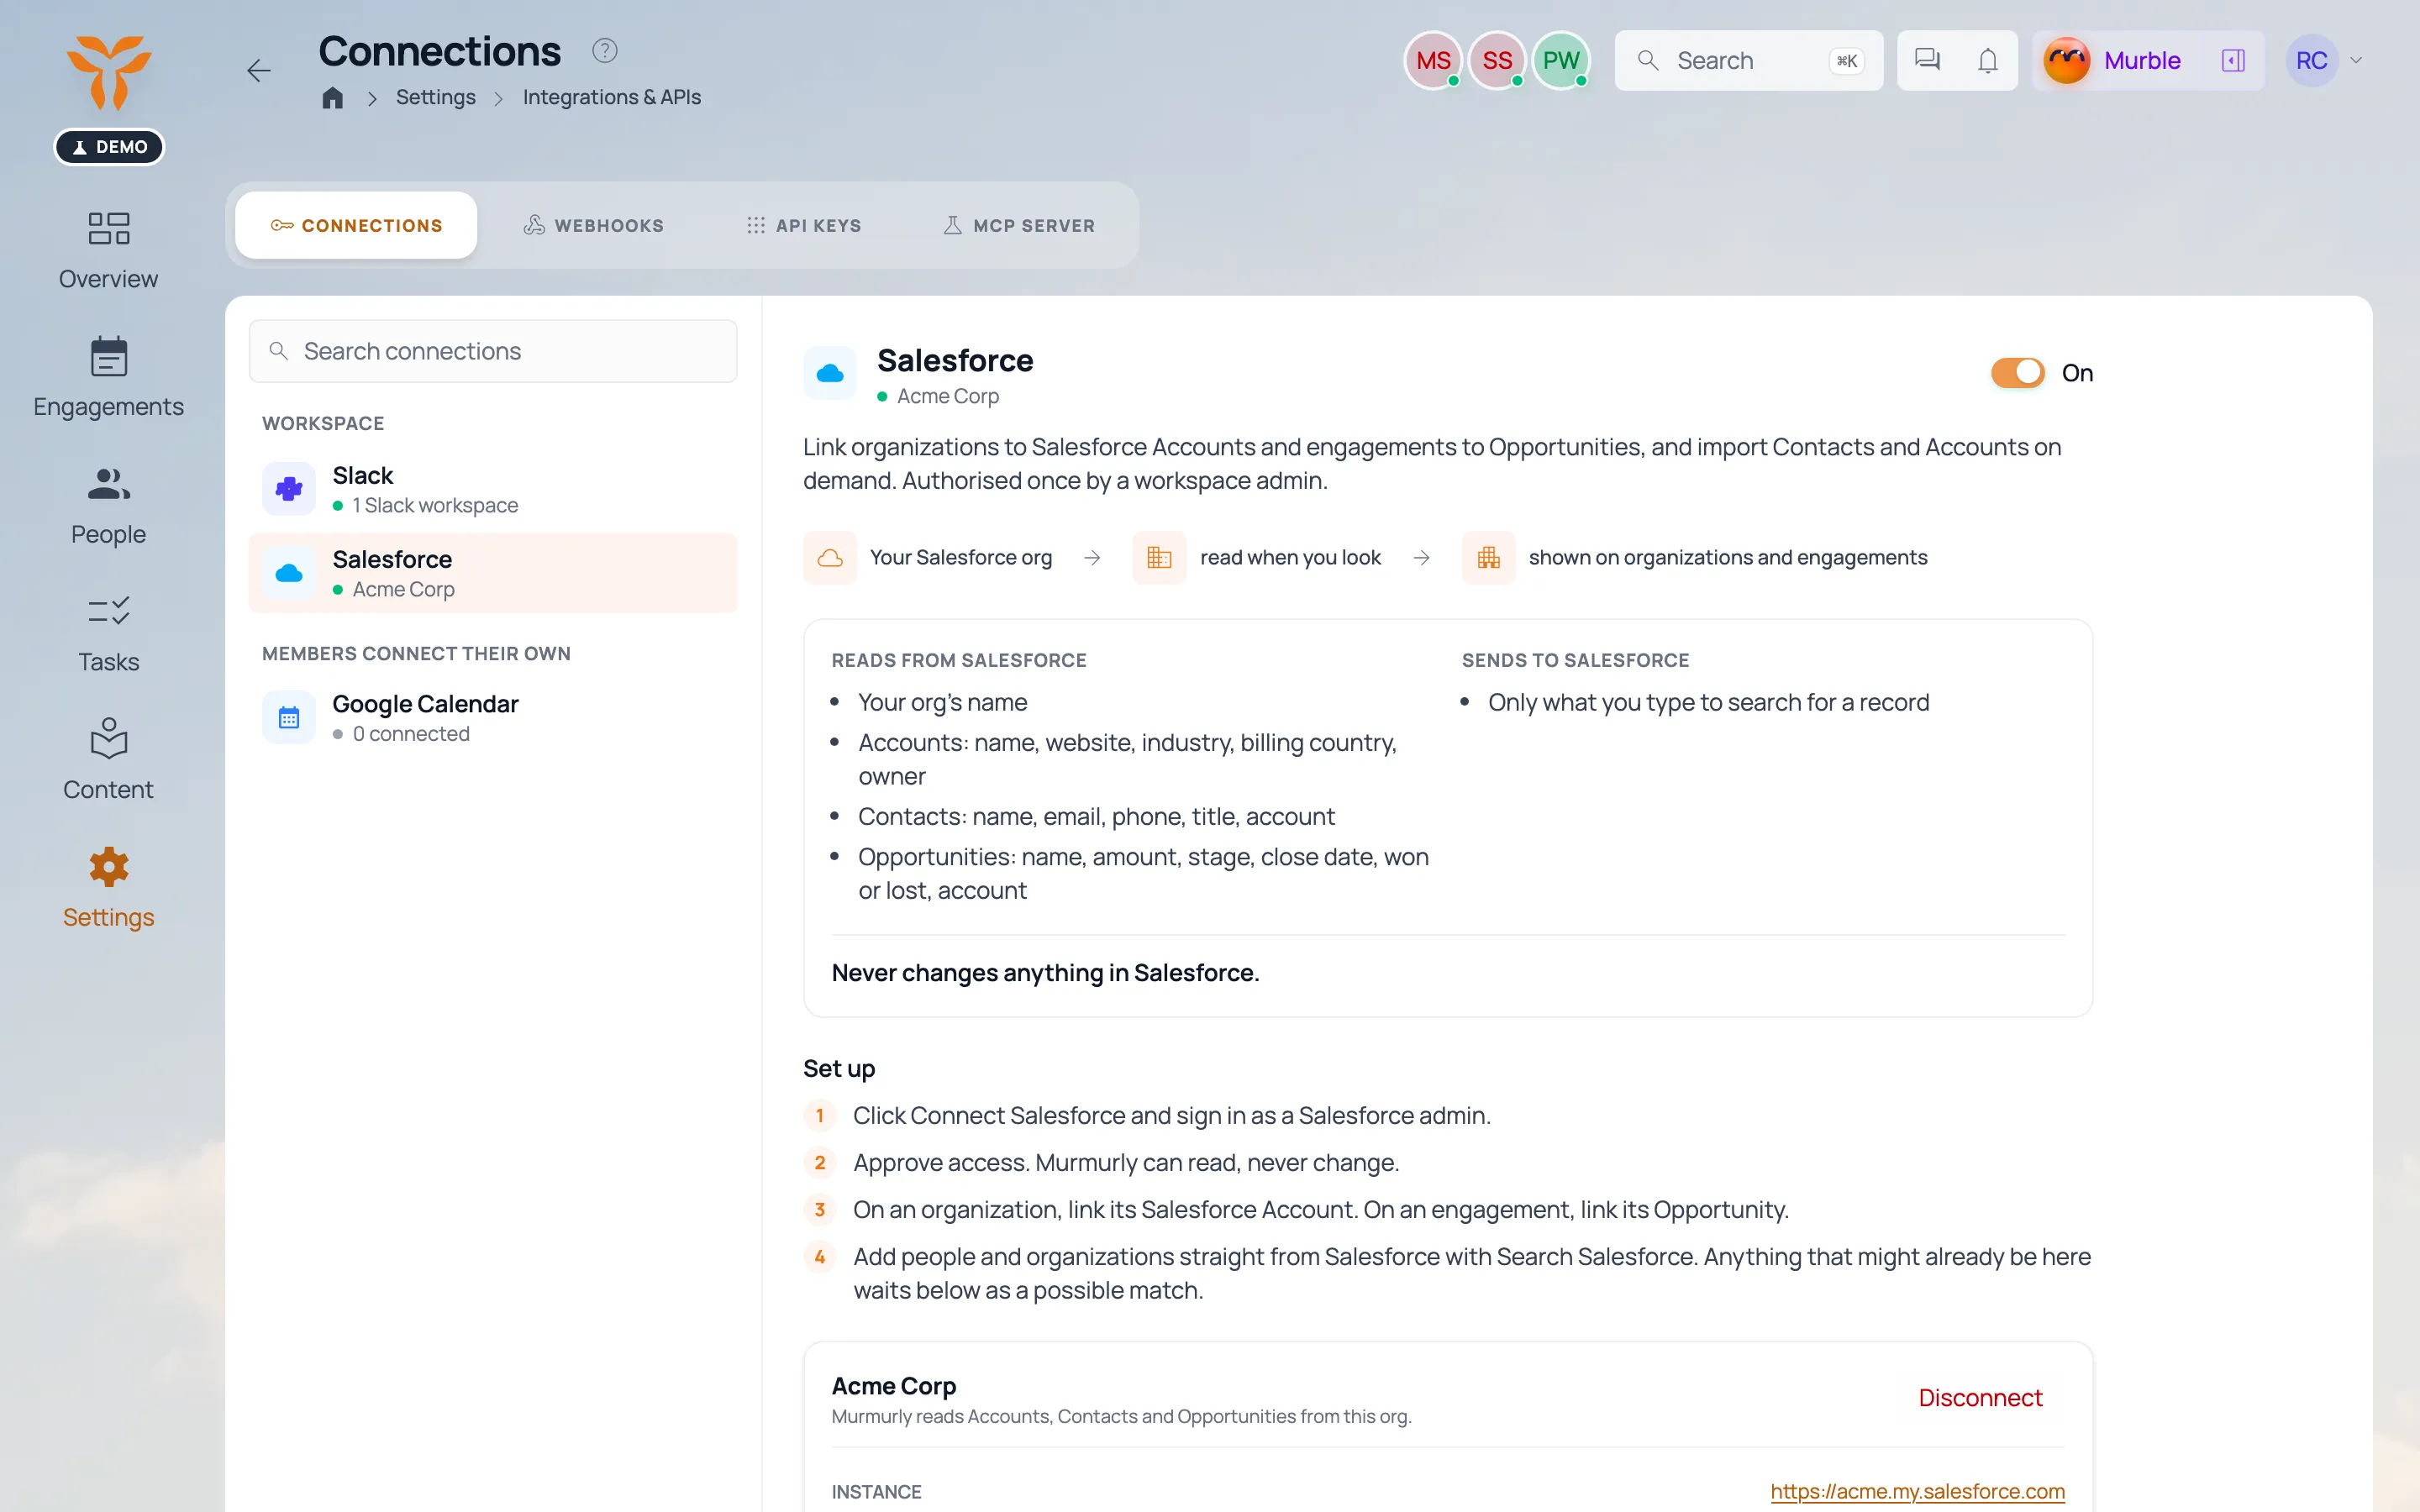2420x1512 pixels.
Task: Click the Salesforce cloud icon in header
Action: (x=830, y=373)
